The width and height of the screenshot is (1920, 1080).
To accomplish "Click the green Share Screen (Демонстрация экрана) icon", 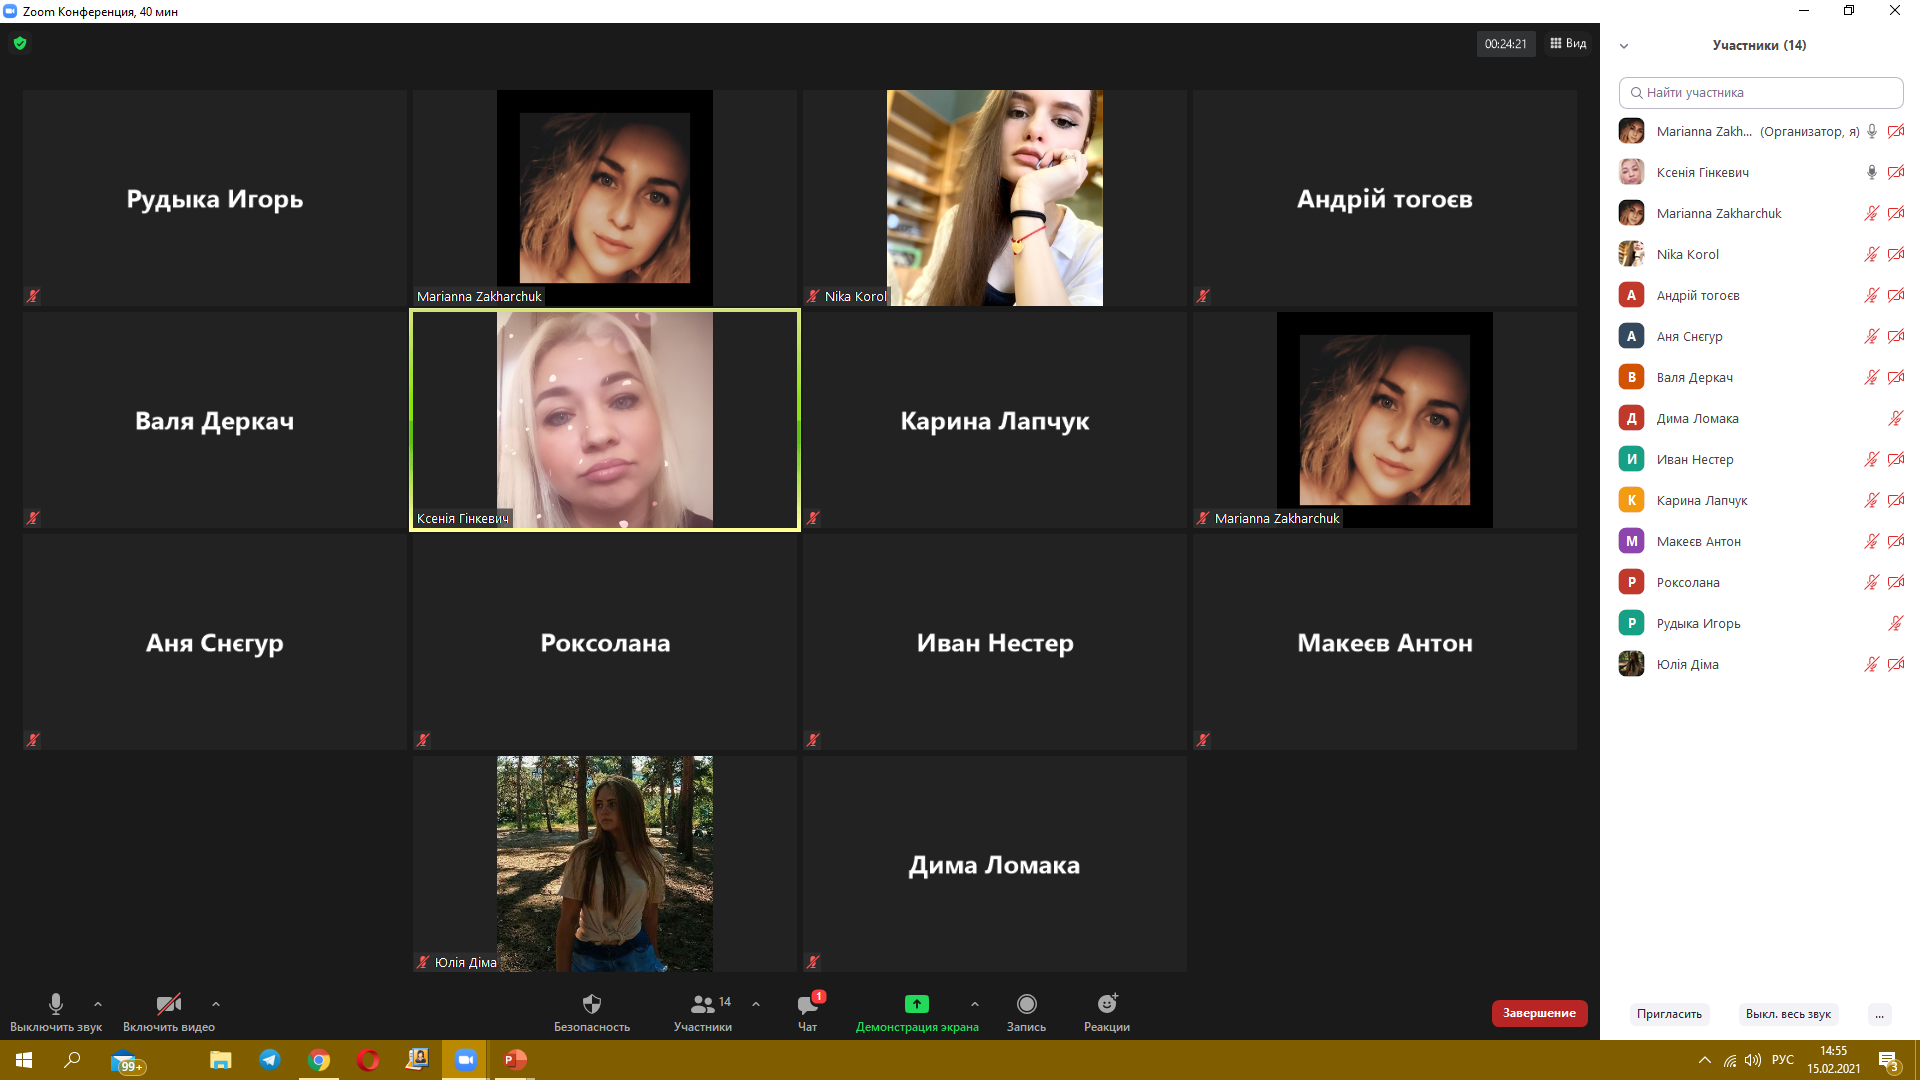I will pyautogui.click(x=916, y=1004).
